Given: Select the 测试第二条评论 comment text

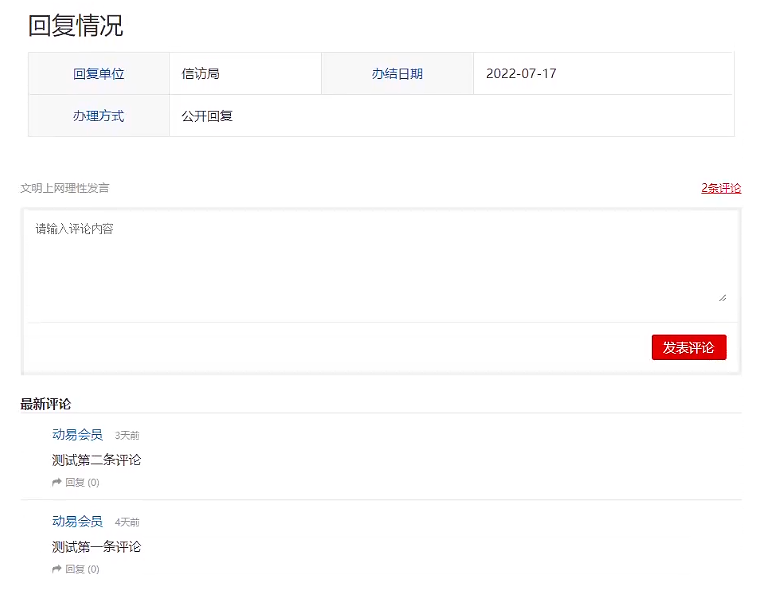Looking at the screenshot, I should point(97,460).
